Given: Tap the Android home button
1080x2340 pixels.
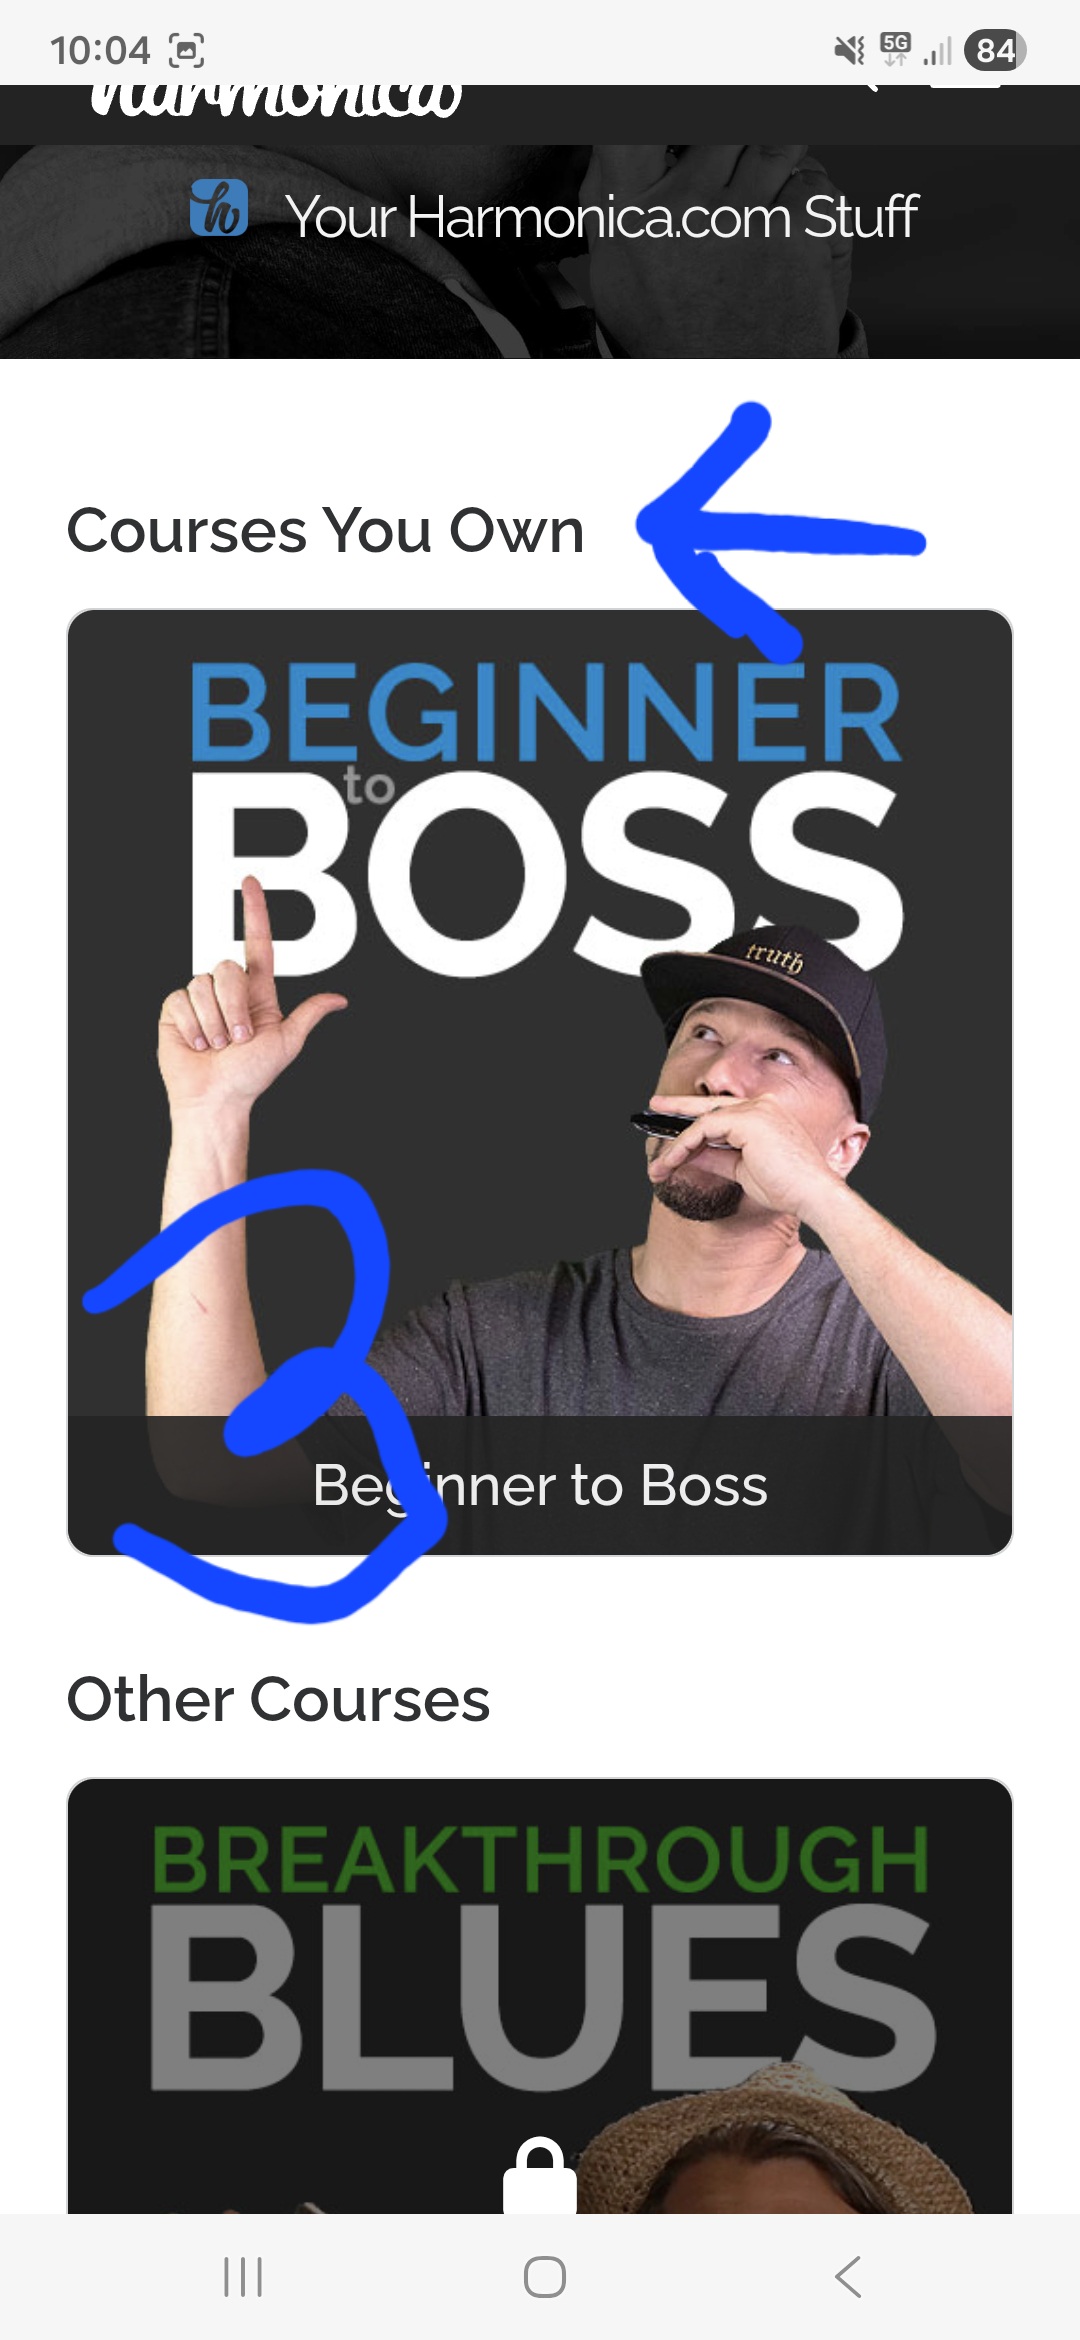Looking at the screenshot, I should [545, 2277].
